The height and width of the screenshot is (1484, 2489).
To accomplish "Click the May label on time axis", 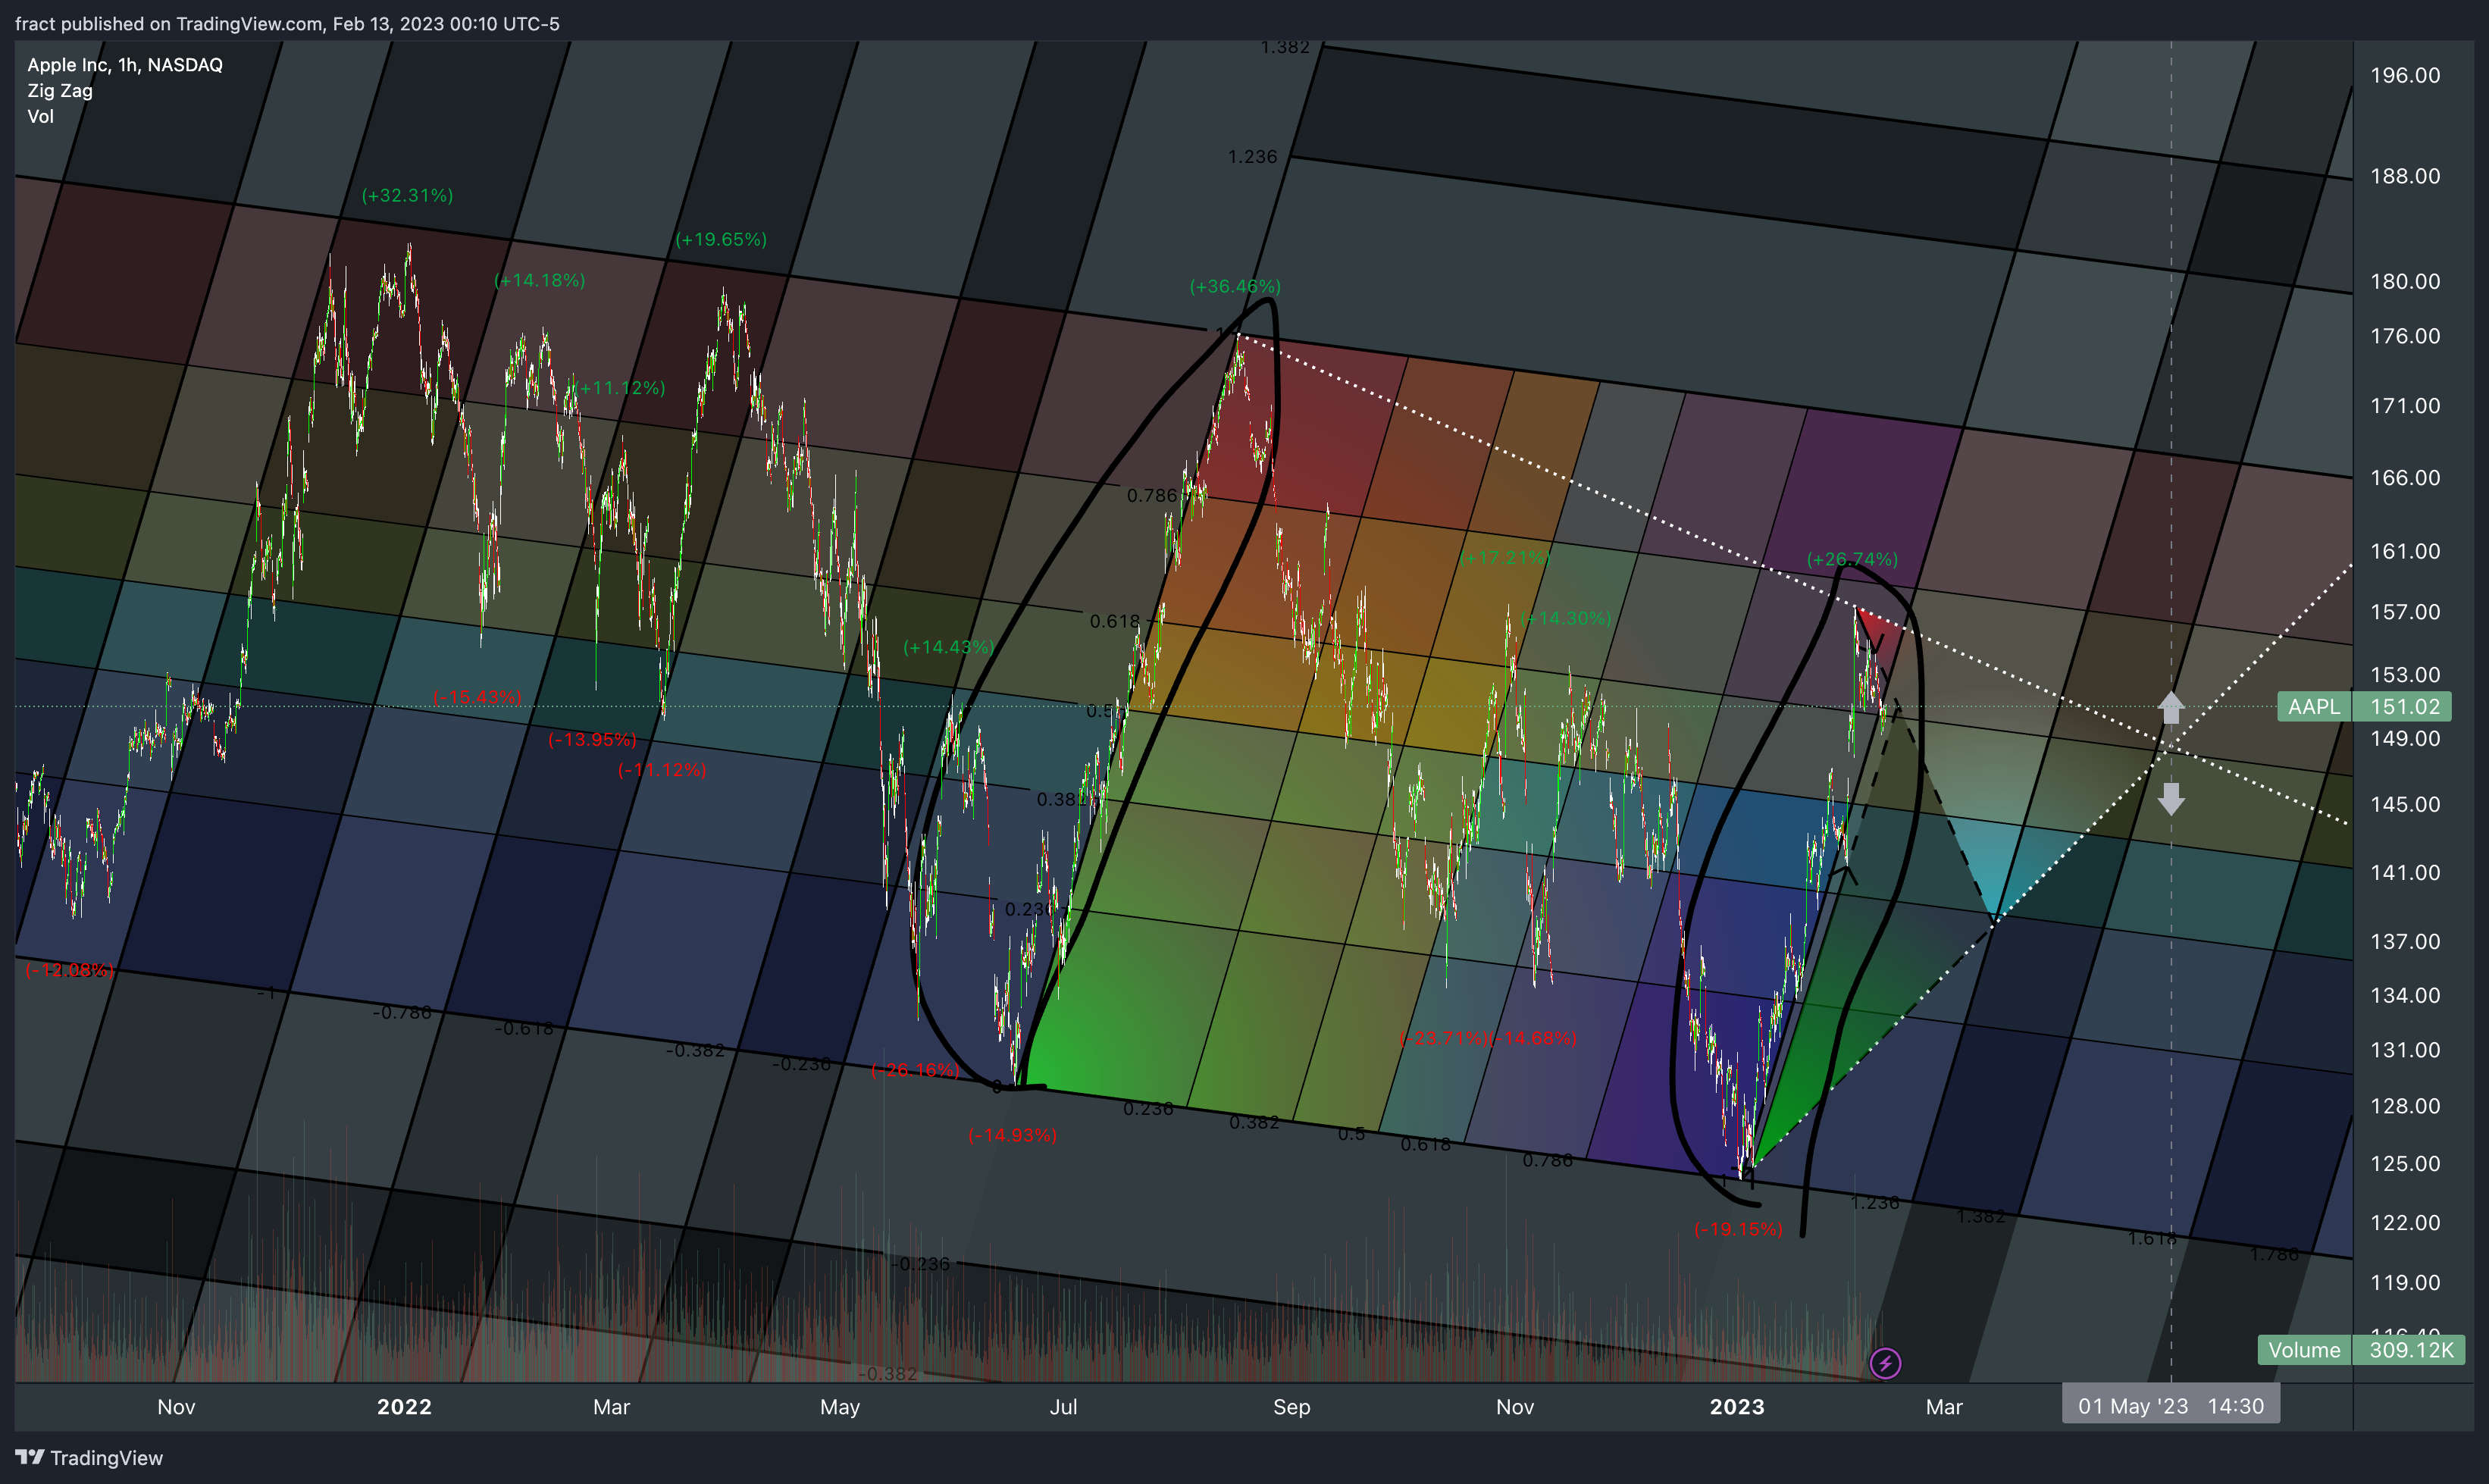I will point(840,1407).
